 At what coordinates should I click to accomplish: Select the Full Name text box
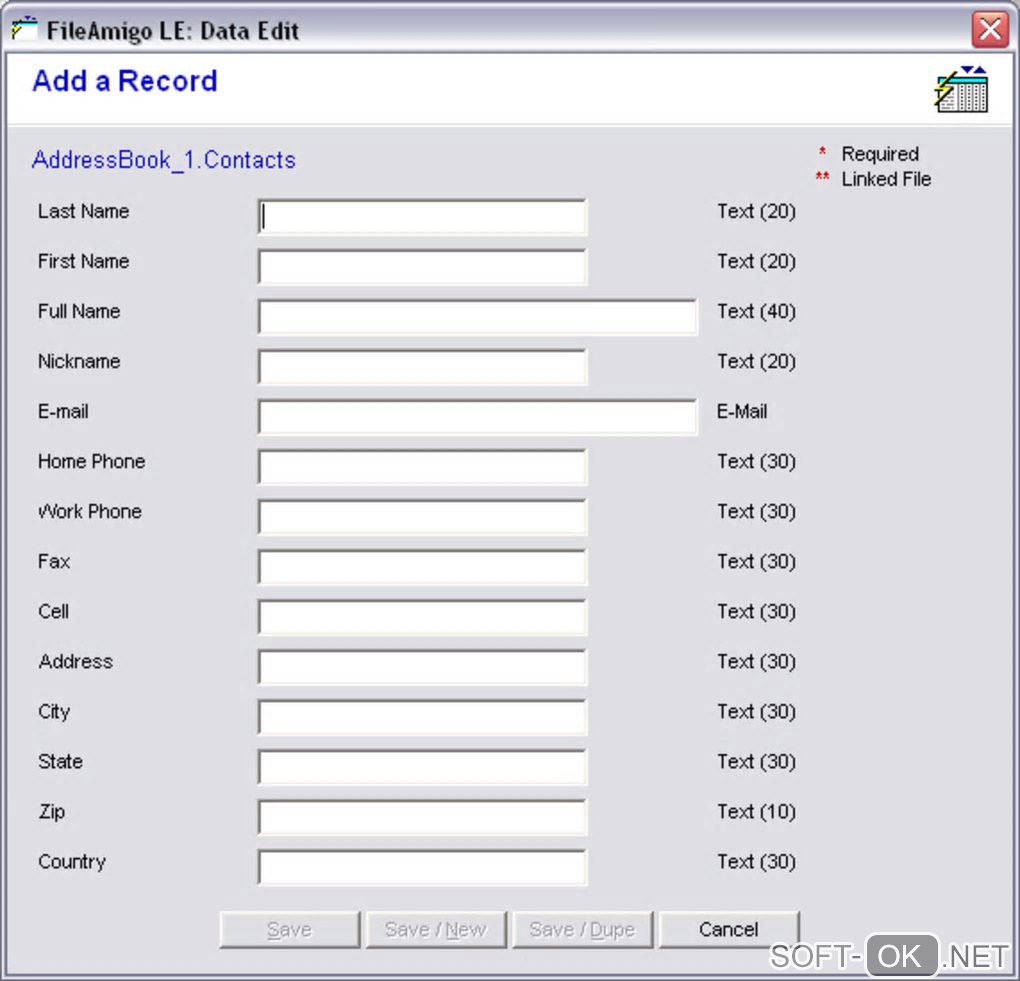(x=477, y=317)
